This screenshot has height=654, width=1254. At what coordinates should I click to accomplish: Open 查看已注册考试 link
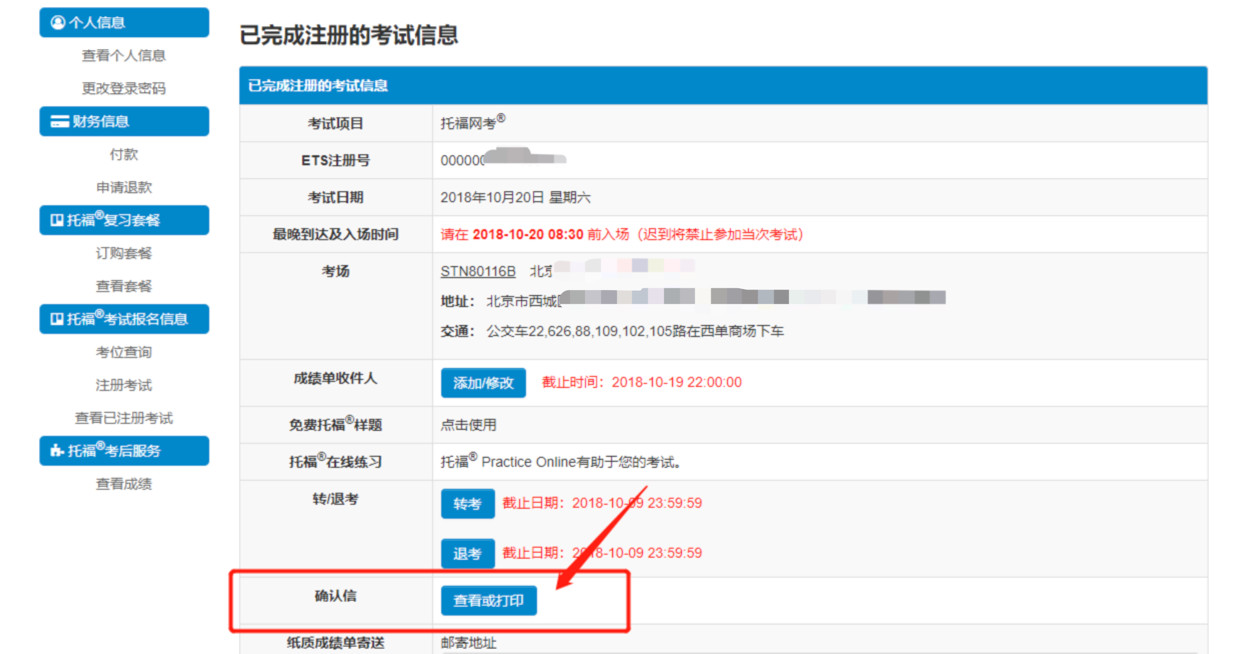[x=124, y=419]
